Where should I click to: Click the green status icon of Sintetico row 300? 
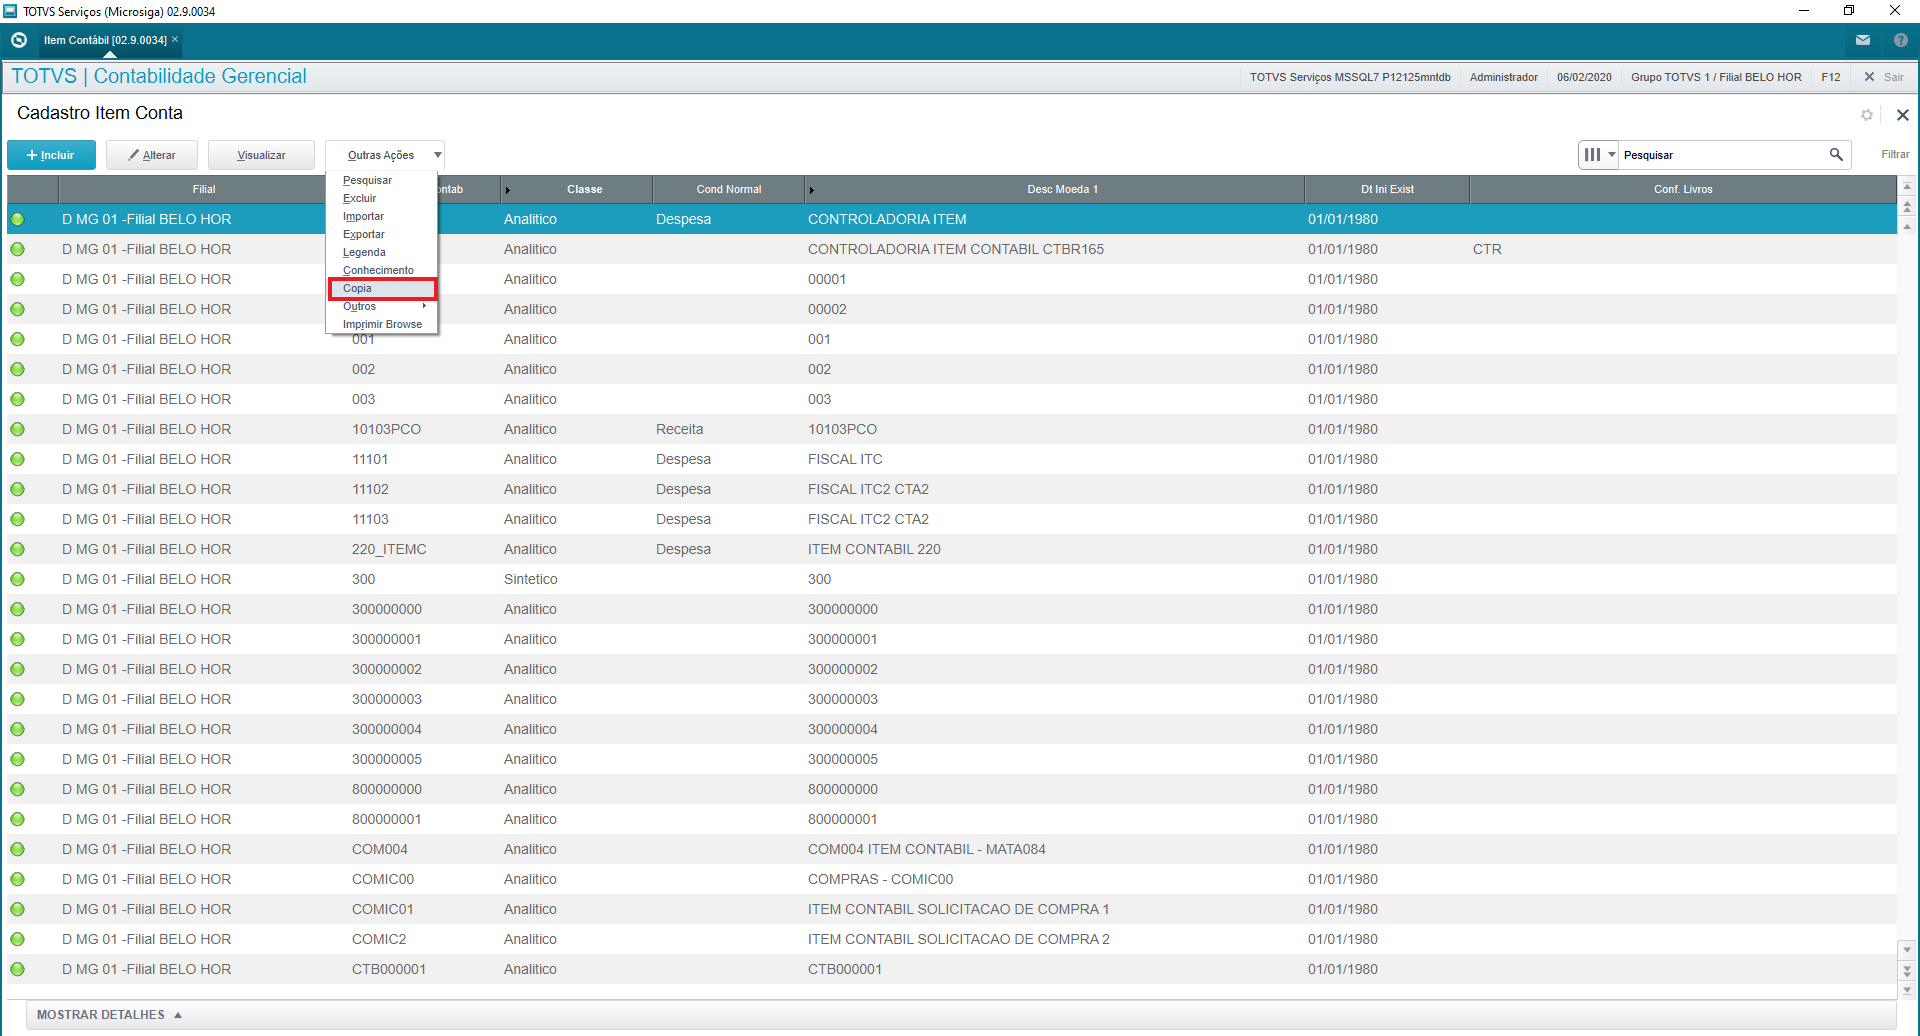click(18, 579)
